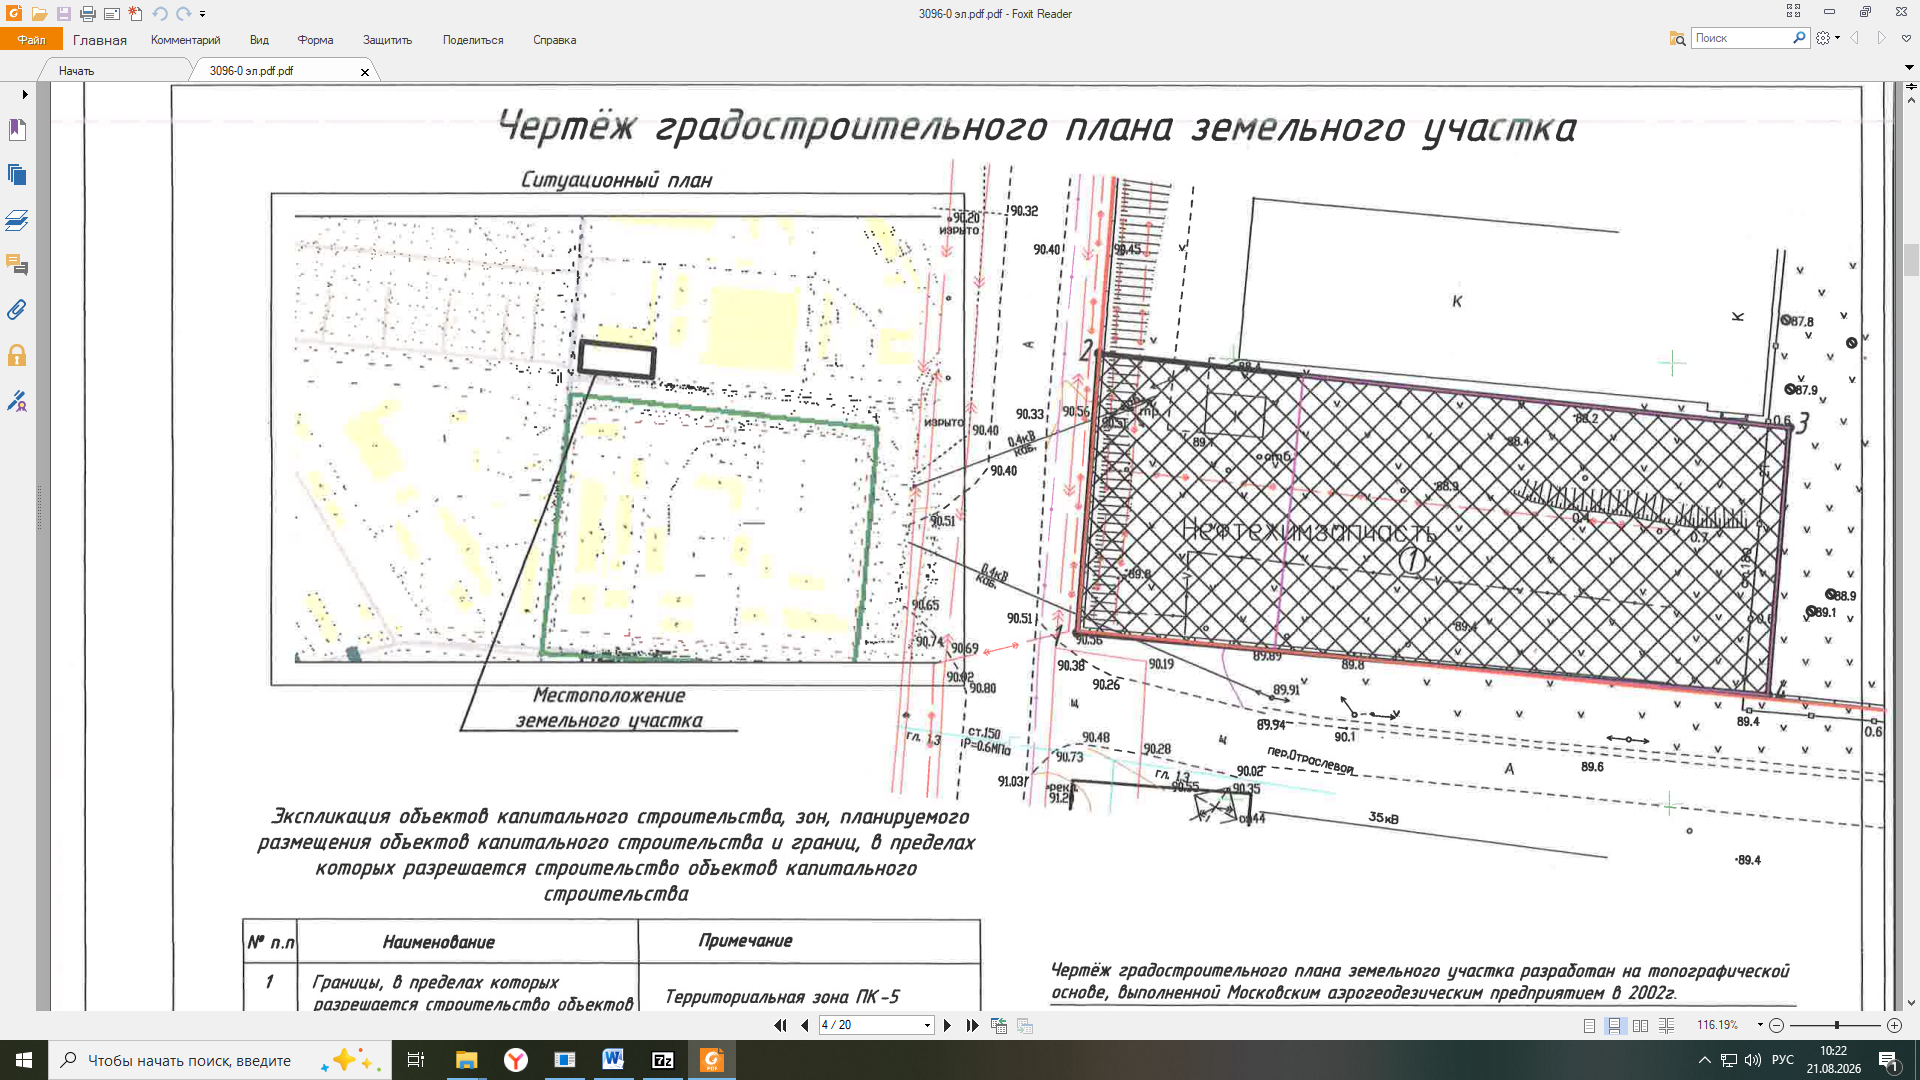This screenshot has height=1080, width=1920.
Task: Open the Pages thumbnails panel icon
Action: point(17,175)
